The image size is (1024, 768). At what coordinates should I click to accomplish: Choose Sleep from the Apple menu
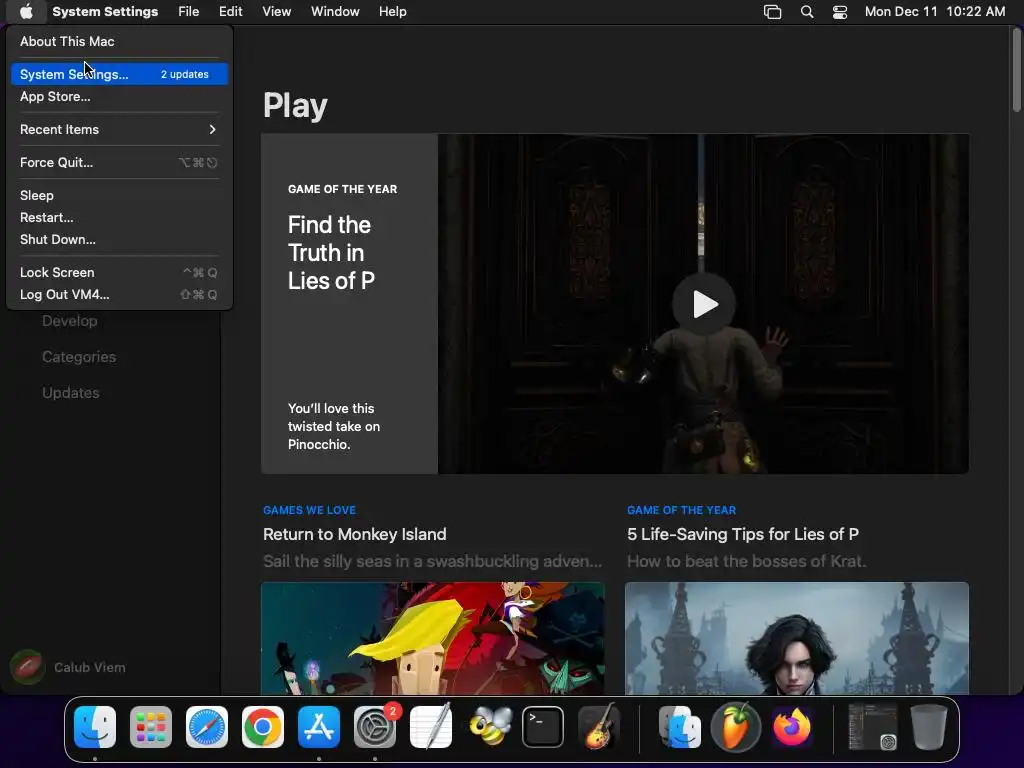(119, 195)
